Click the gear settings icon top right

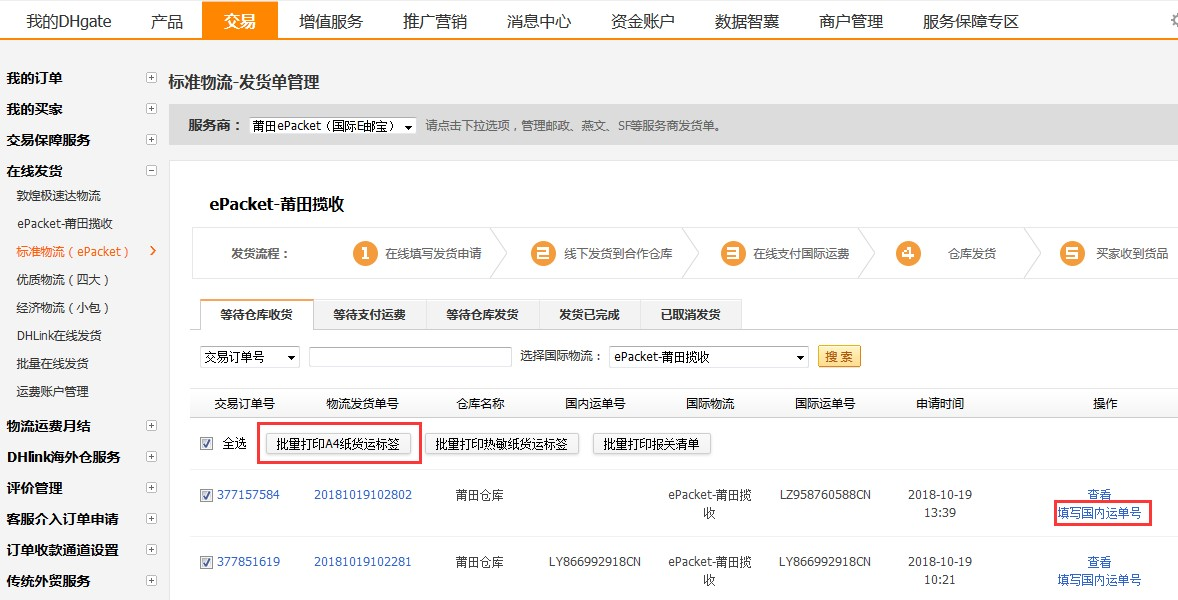(x=1173, y=20)
